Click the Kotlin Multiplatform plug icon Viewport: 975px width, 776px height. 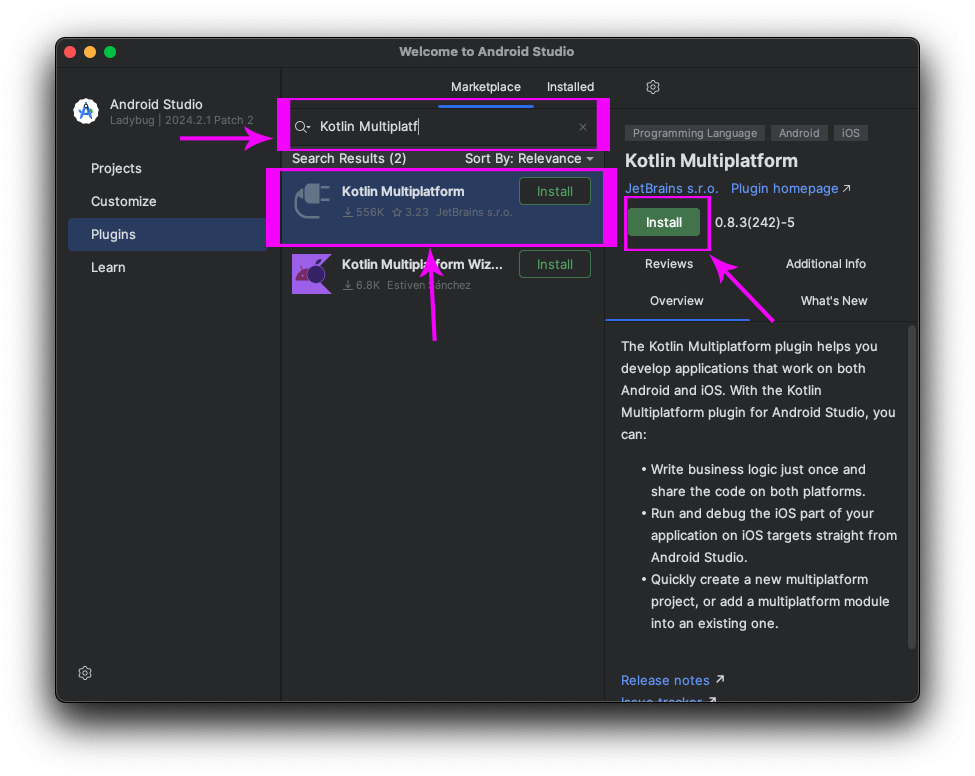tap(312, 201)
